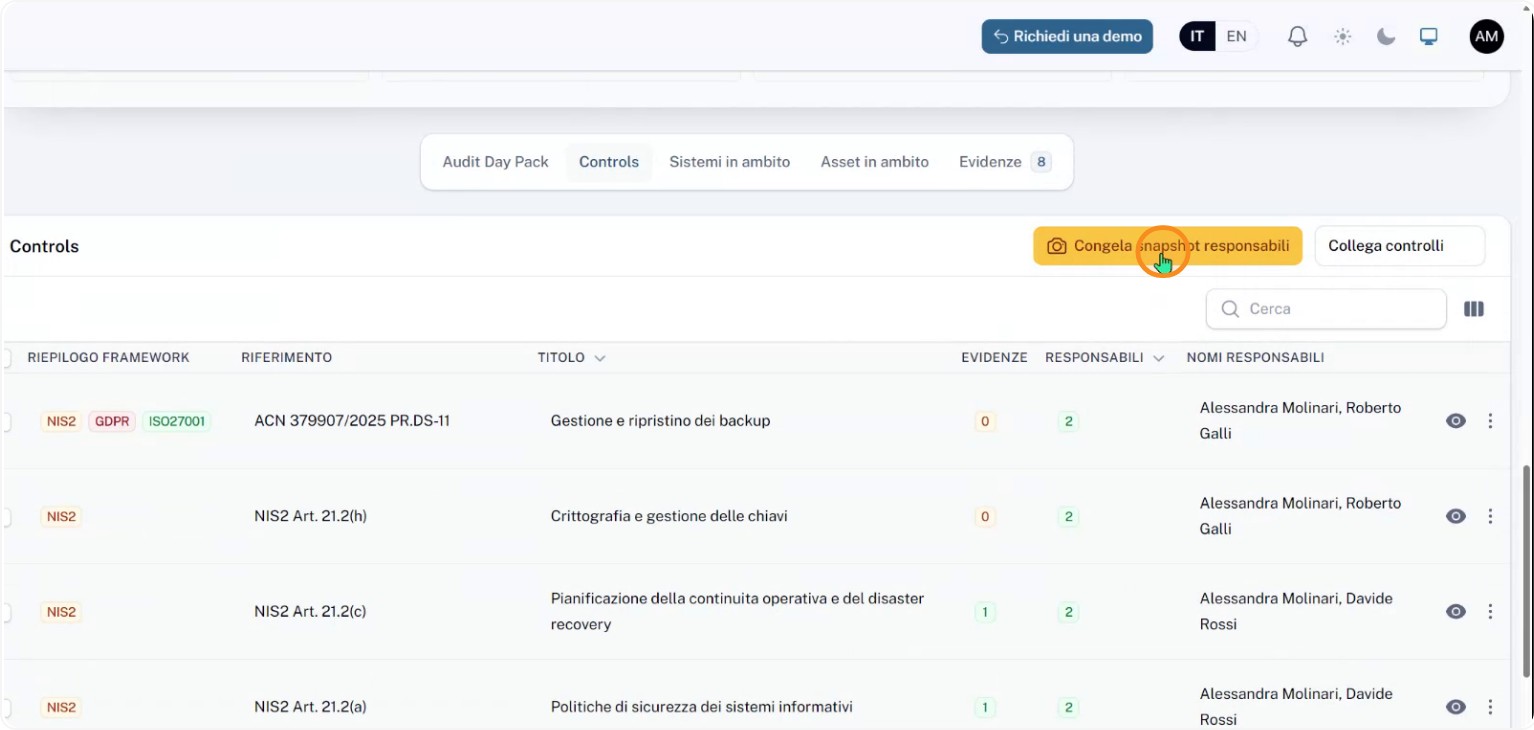Click reference ACN 379907/2025 PR.DS-11
This screenshot has width=1534, height=730.
(x=352, y=421)
